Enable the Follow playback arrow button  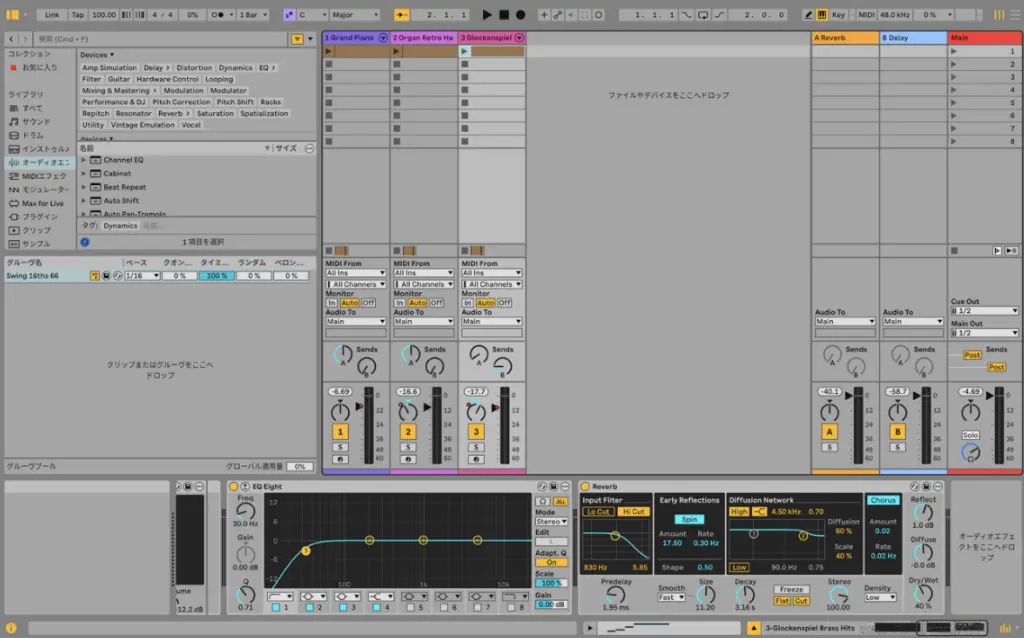[x=401, y=14]
